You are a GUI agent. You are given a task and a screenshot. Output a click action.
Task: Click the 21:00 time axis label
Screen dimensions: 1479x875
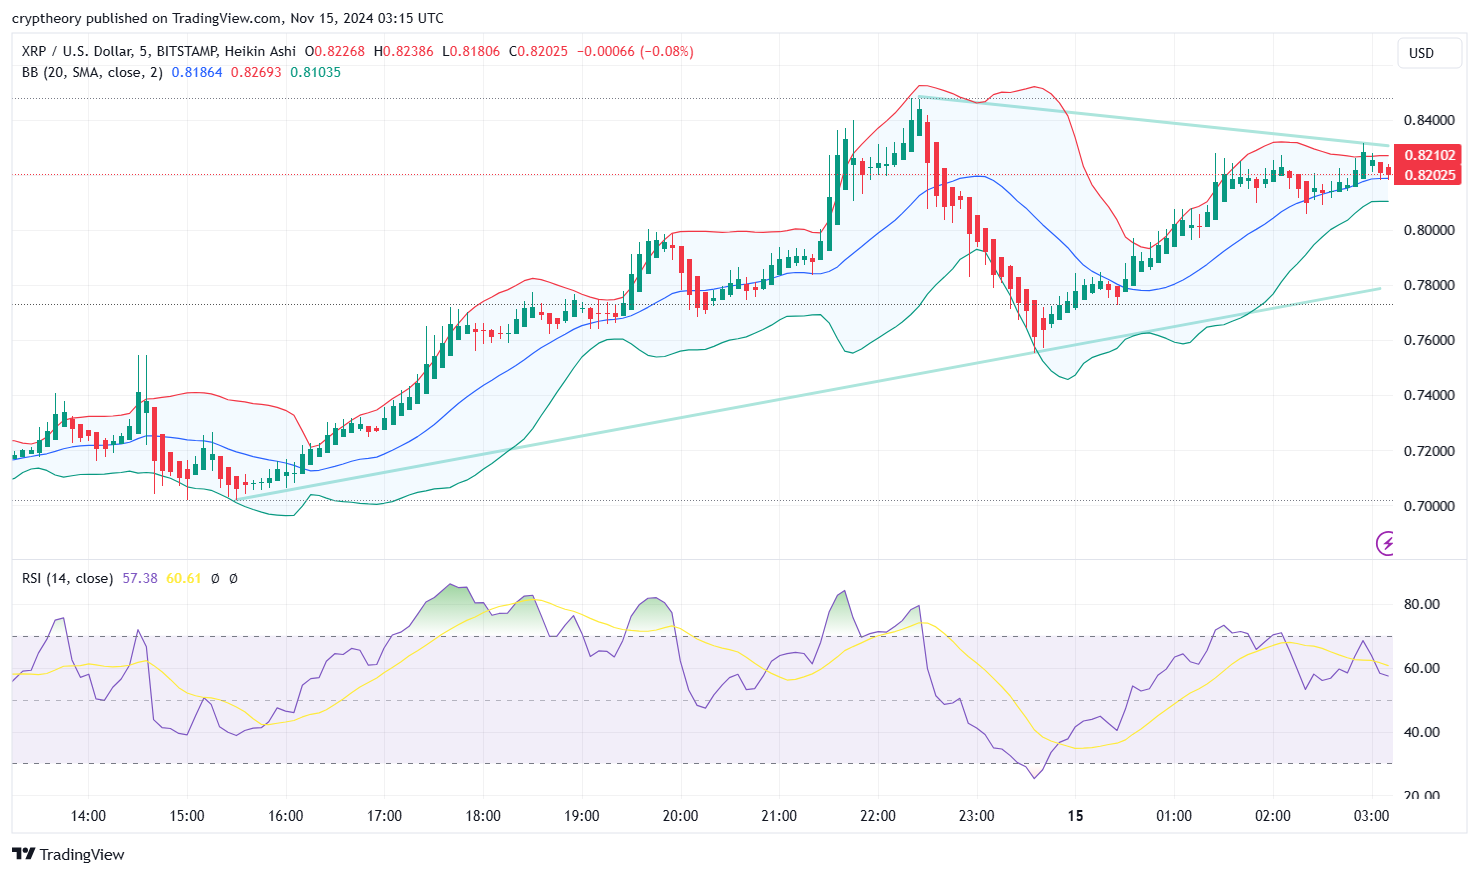[779, 816]
